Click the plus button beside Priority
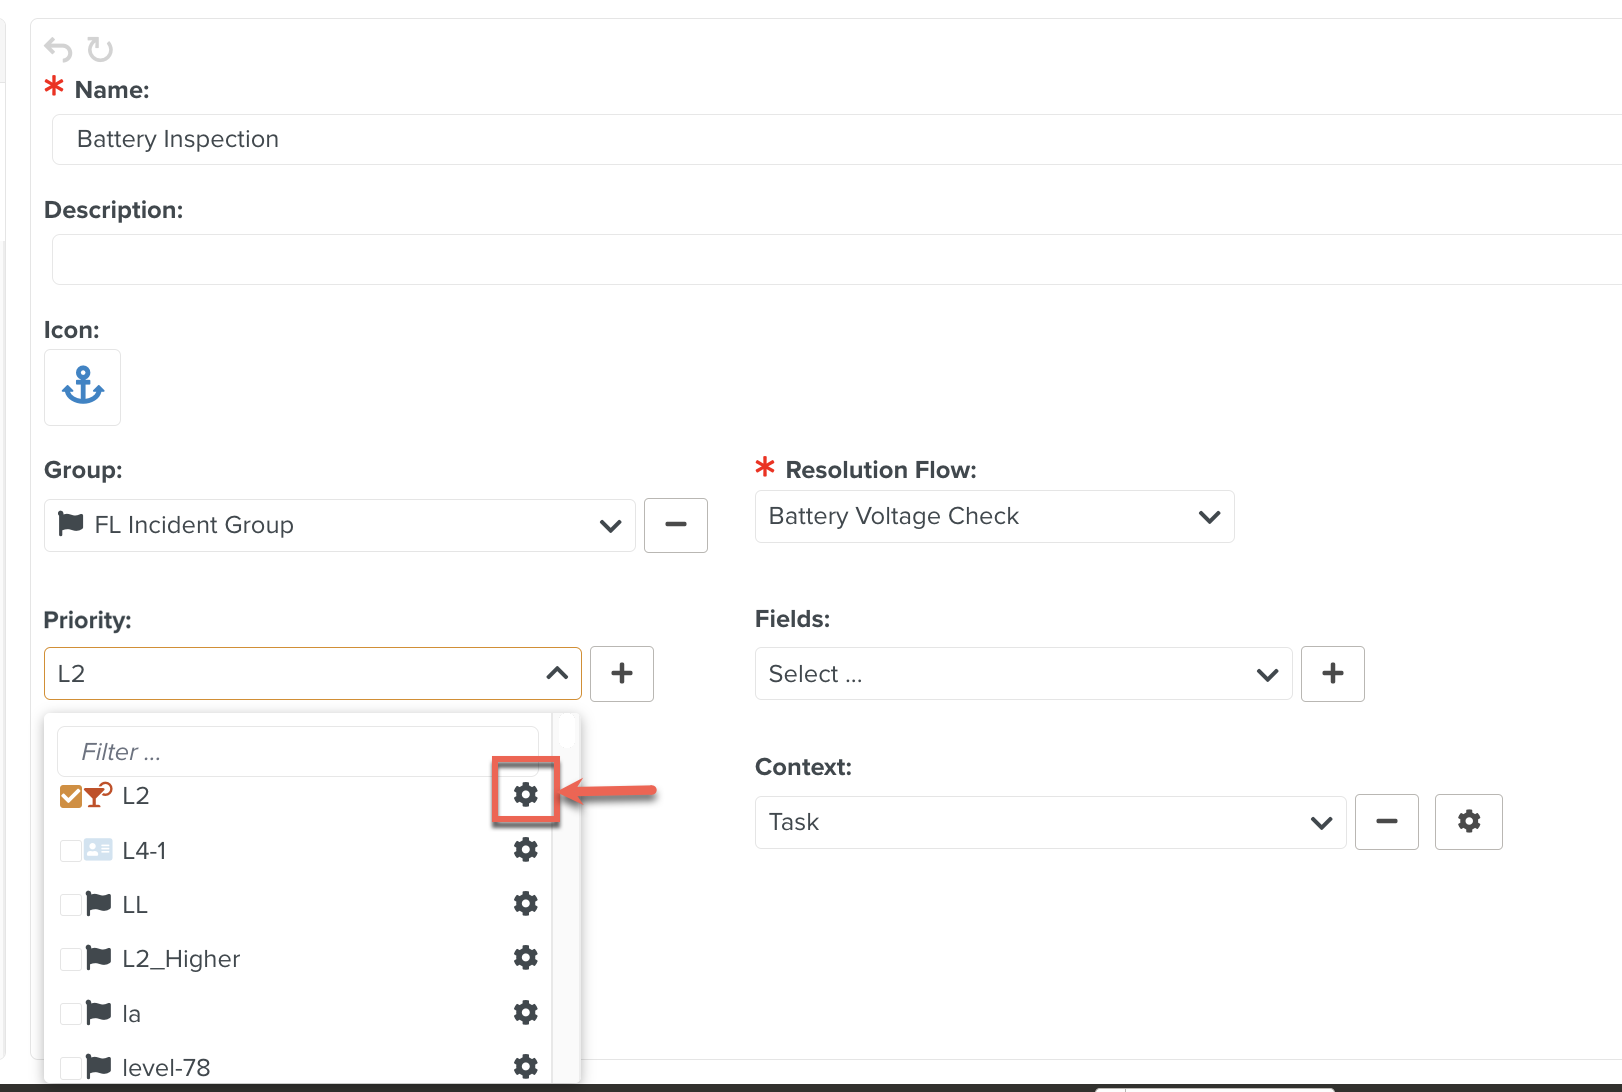The image size is (1622, 1092). click(621, 673)
